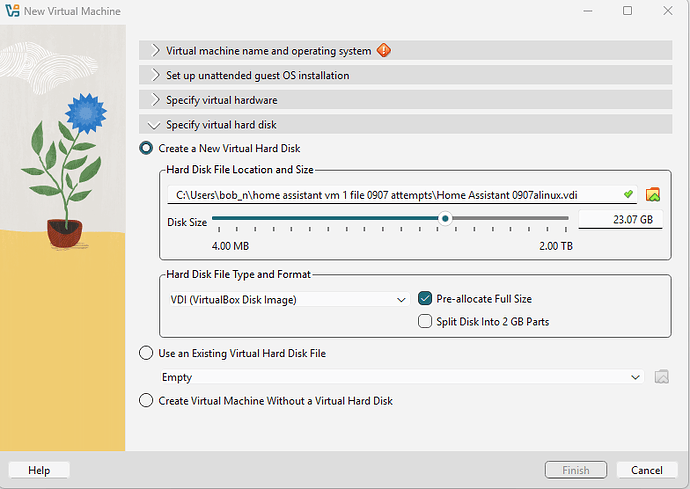Select Use an Existing Virtual Hard Disk File
Viewport: 690px width, 489px height.
click(146, 353)
